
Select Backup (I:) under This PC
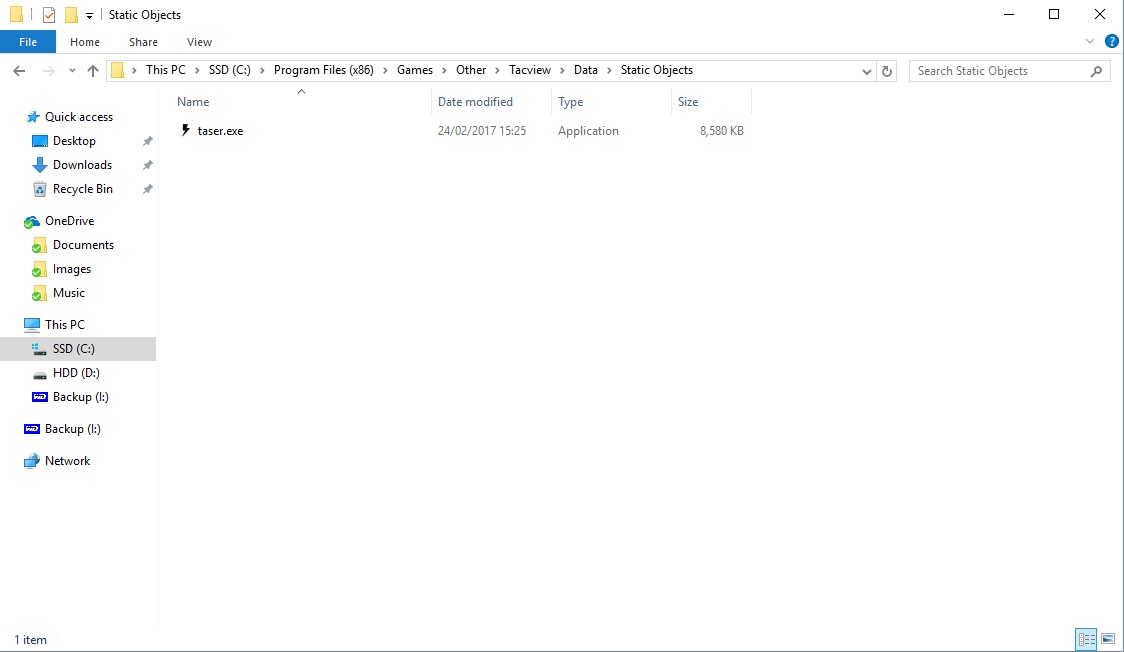point(80,397)
